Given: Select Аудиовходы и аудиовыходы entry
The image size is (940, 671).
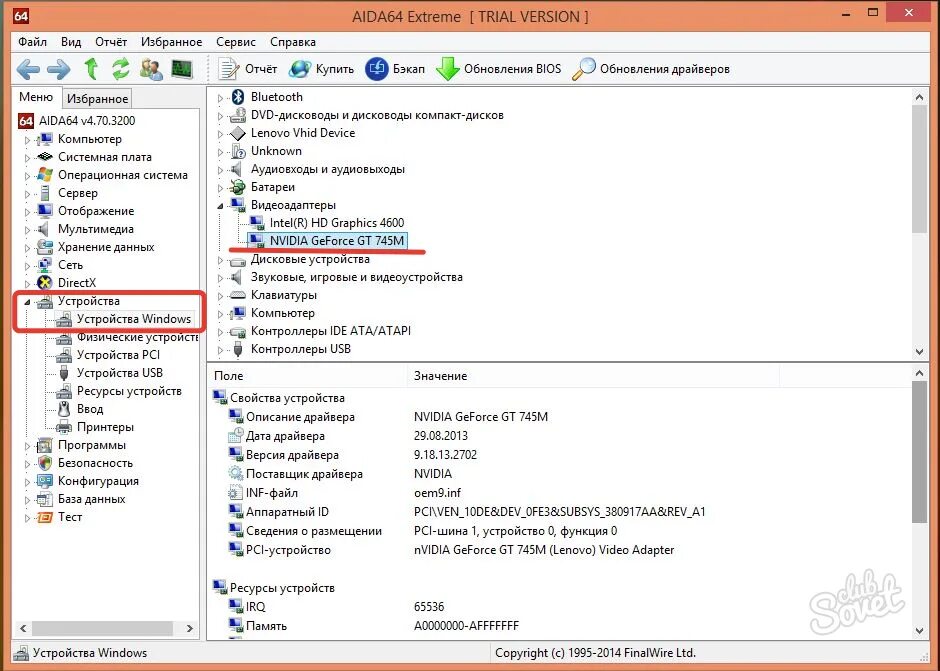Looking at the screenshot, I should click(327, 169).
